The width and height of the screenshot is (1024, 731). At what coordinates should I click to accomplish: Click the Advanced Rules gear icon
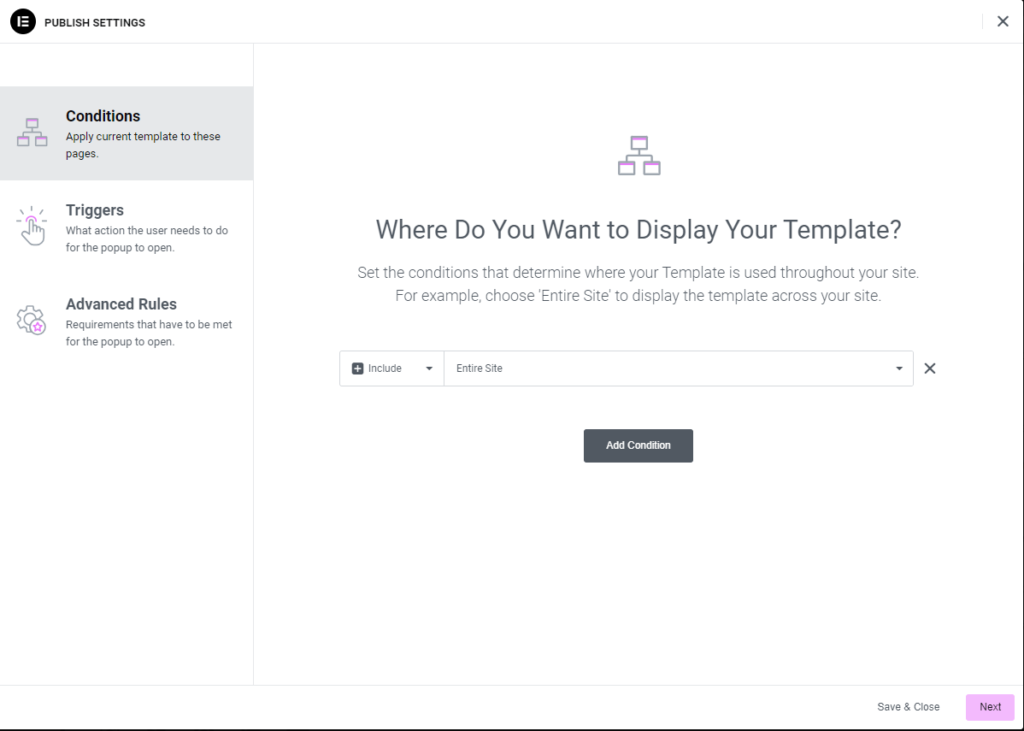(31, 320)
